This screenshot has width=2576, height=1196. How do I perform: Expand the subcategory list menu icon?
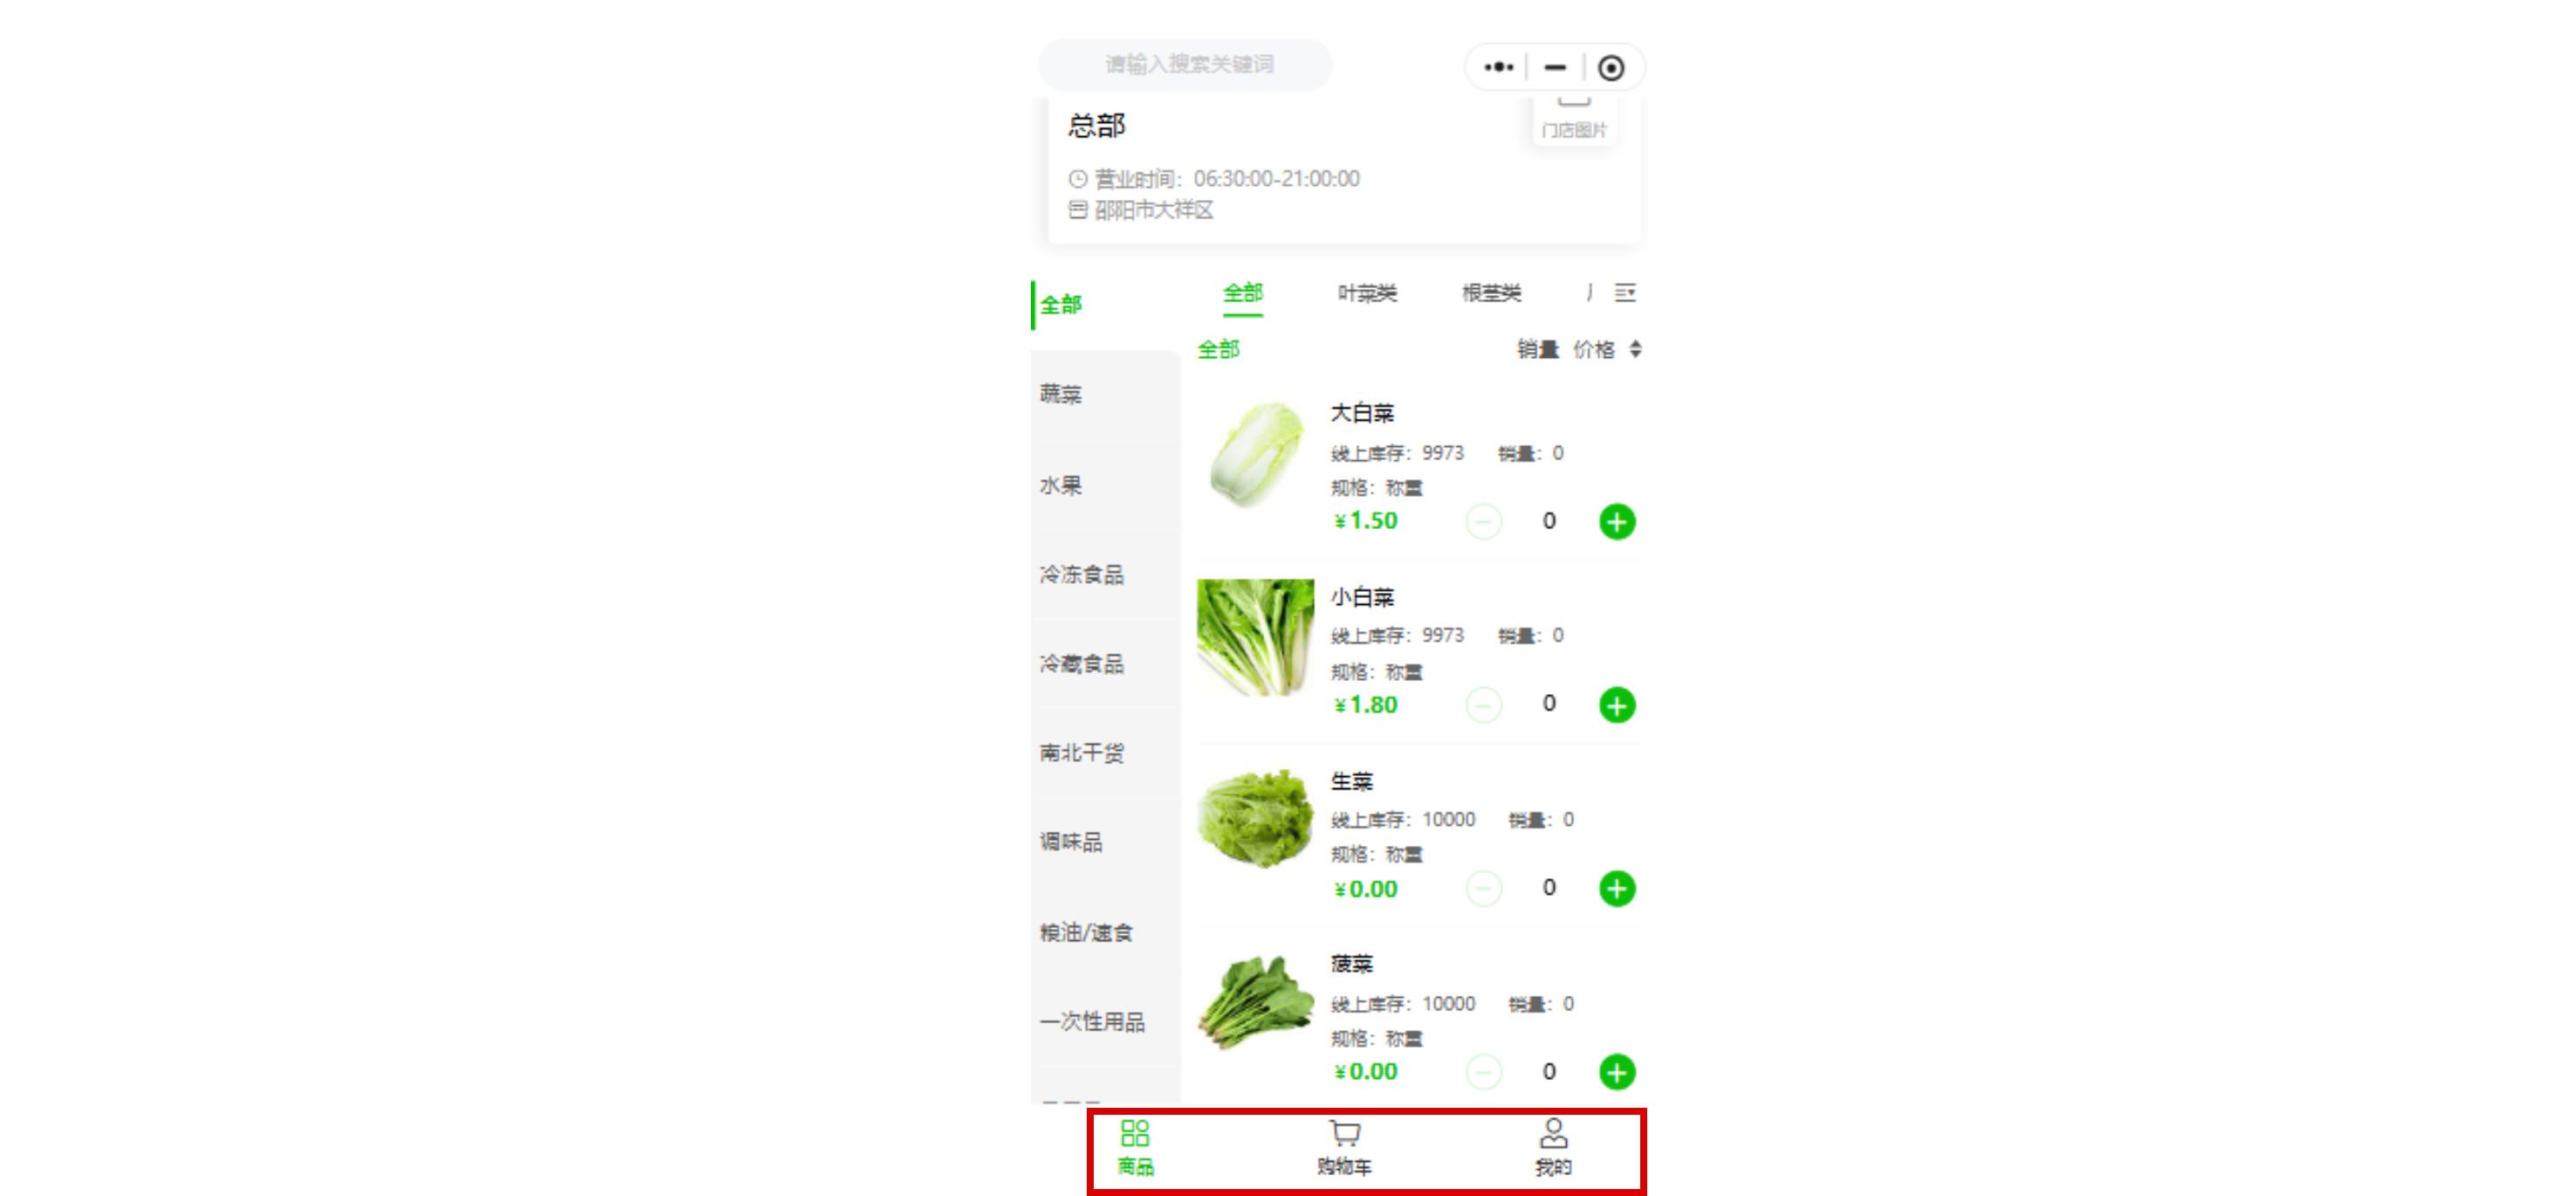1625,292
